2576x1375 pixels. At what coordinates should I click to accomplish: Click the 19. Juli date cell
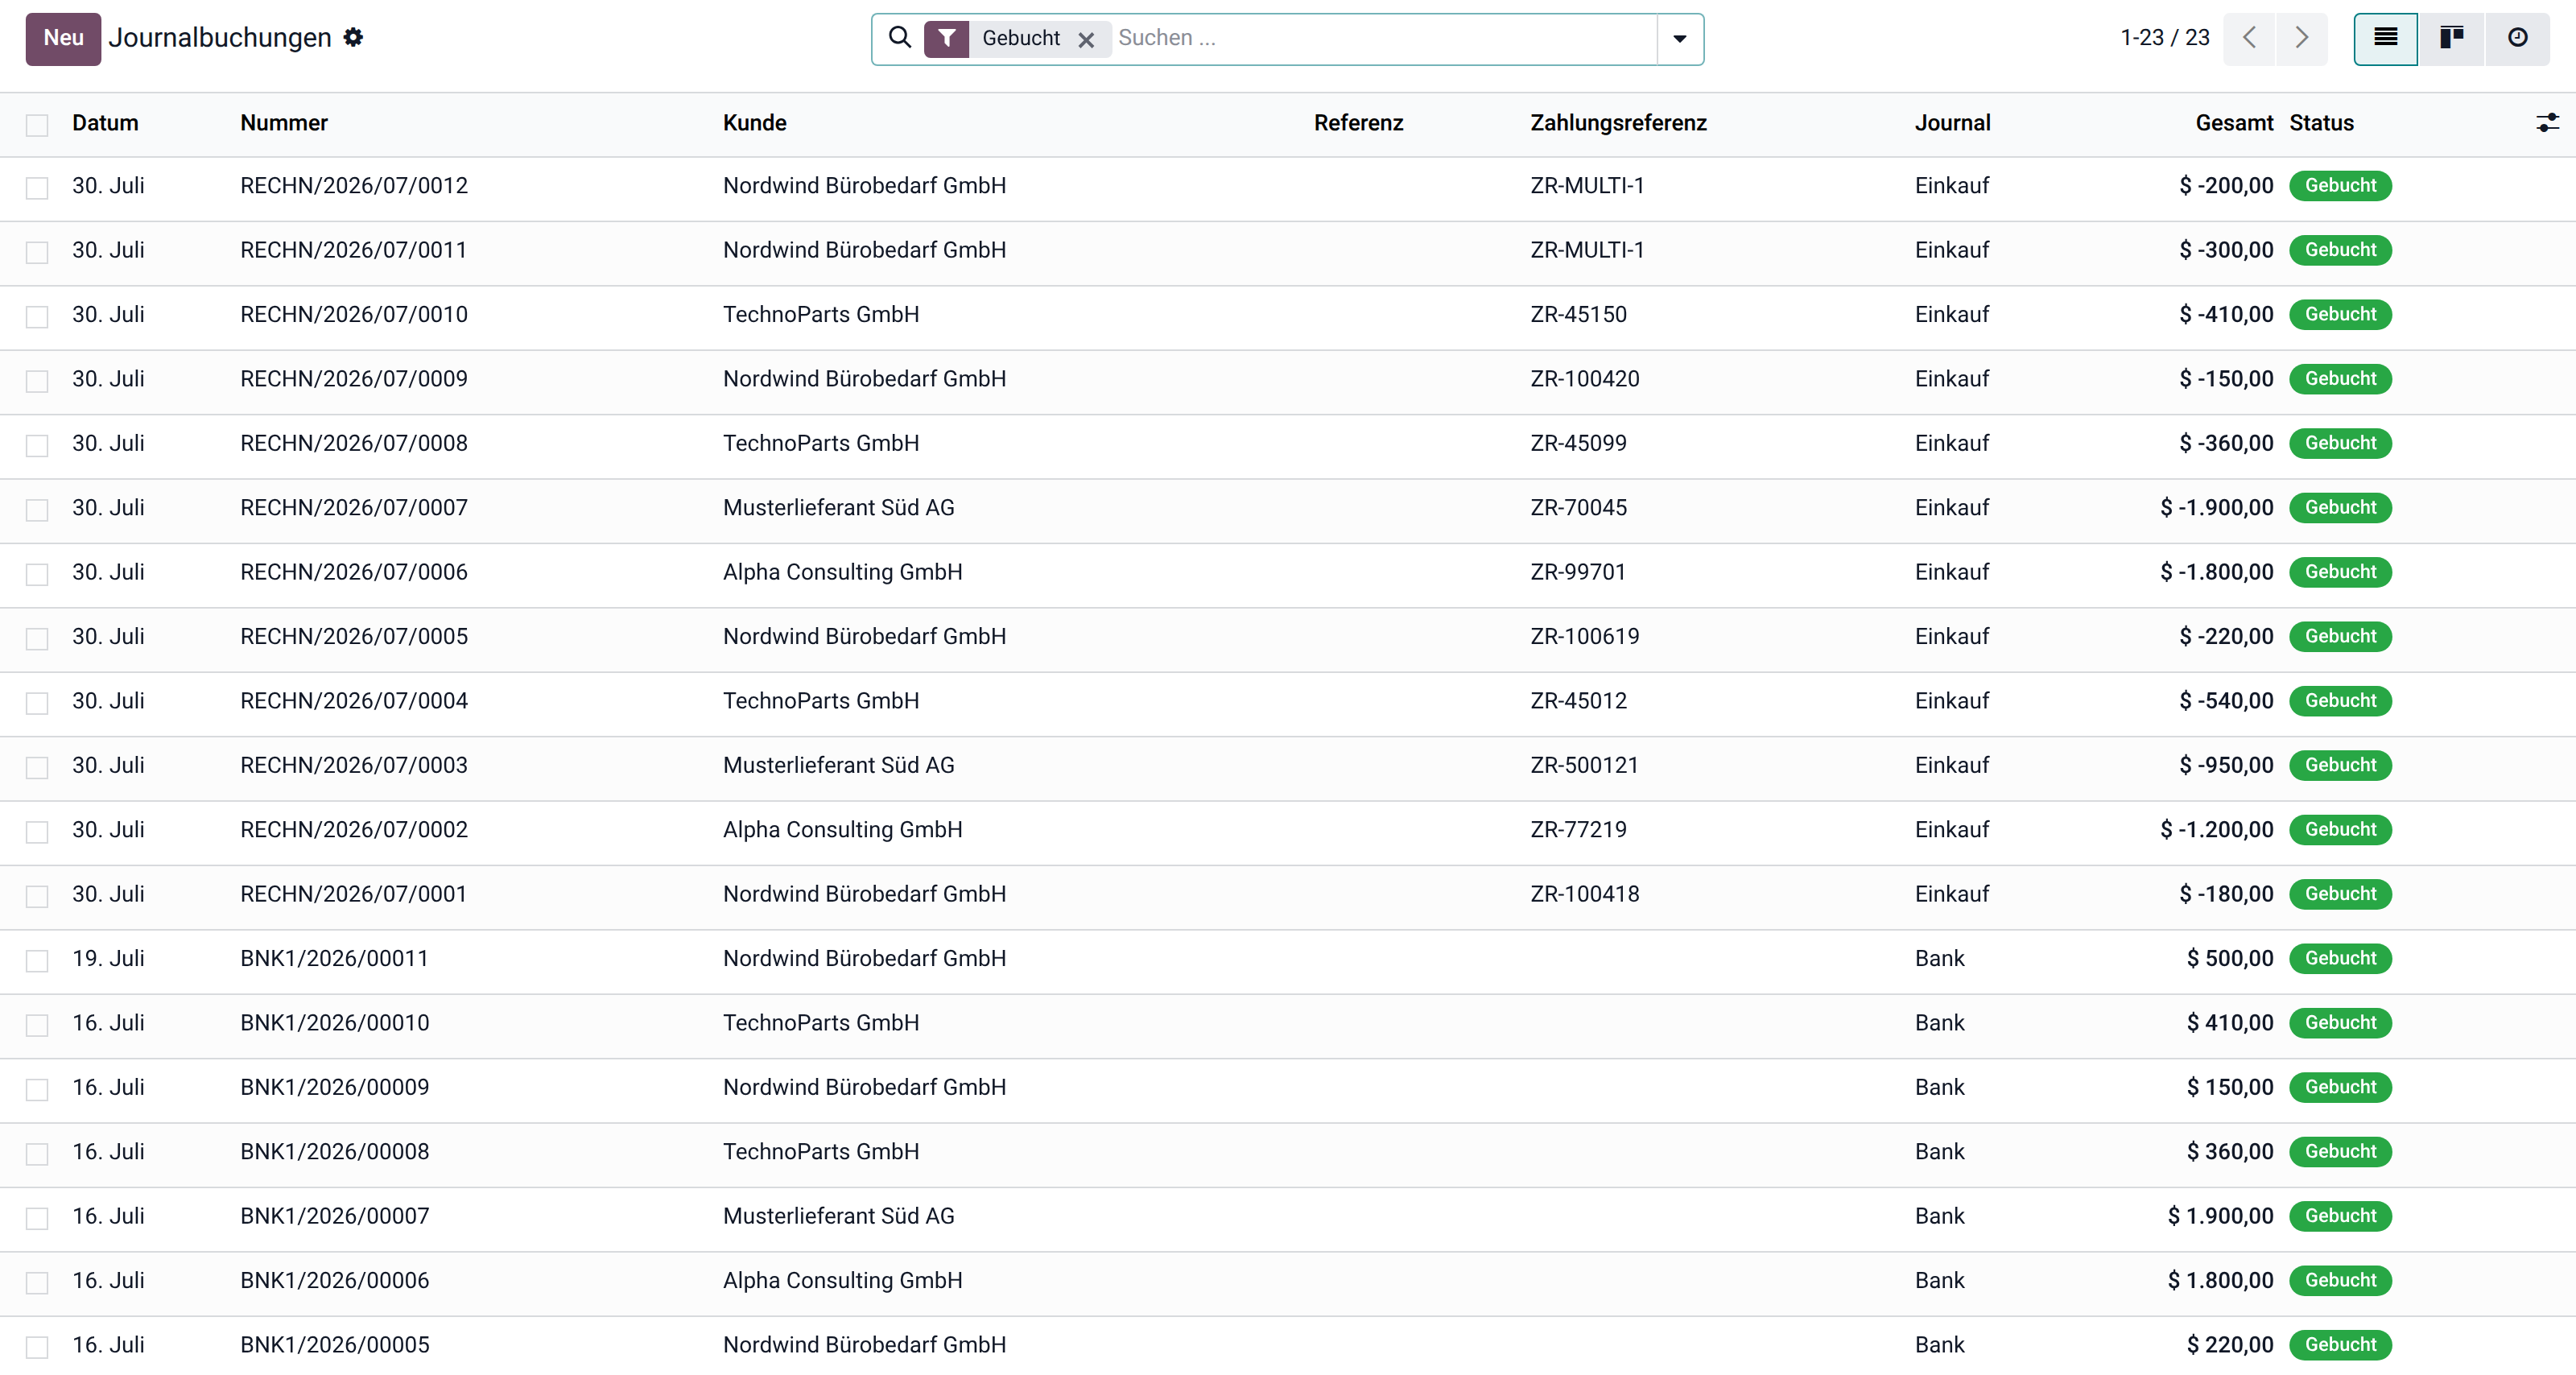pyautogui.click(x=108, y=958)
